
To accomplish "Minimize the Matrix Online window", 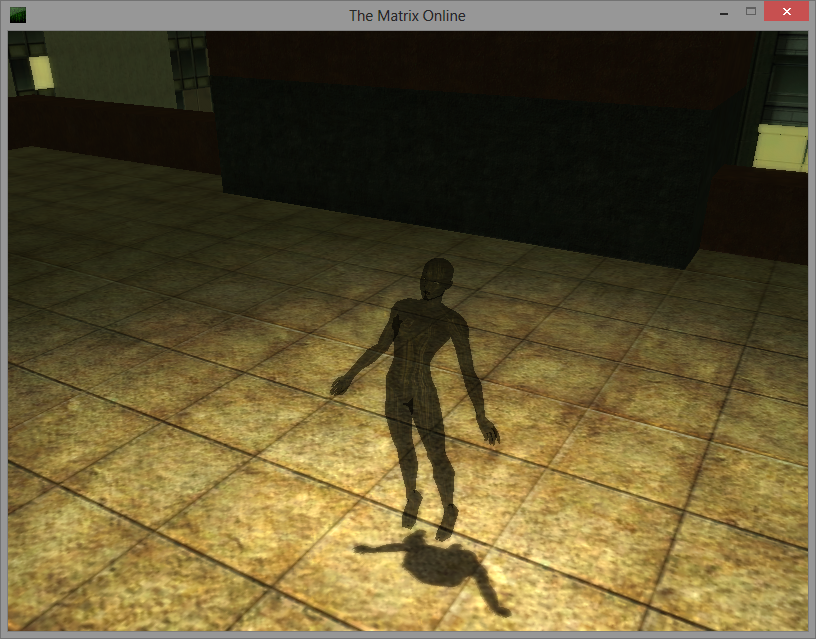I will pos(723,12).
